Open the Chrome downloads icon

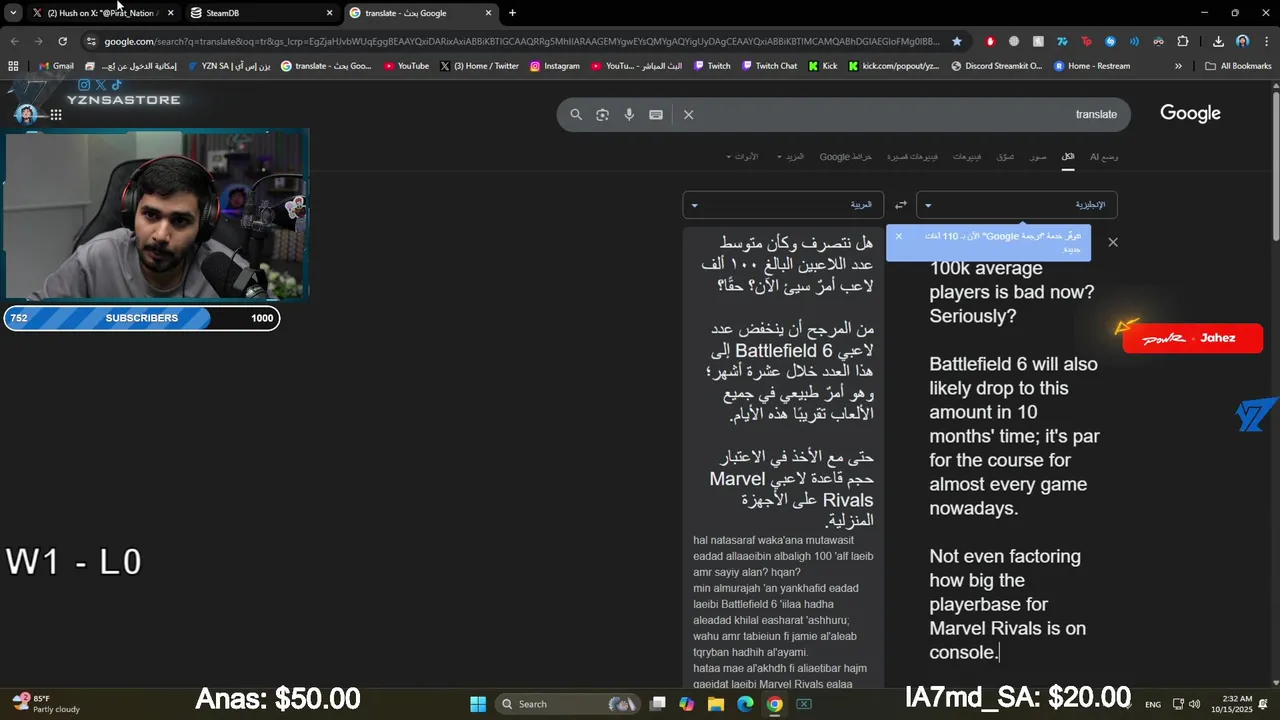point(1218,41)
